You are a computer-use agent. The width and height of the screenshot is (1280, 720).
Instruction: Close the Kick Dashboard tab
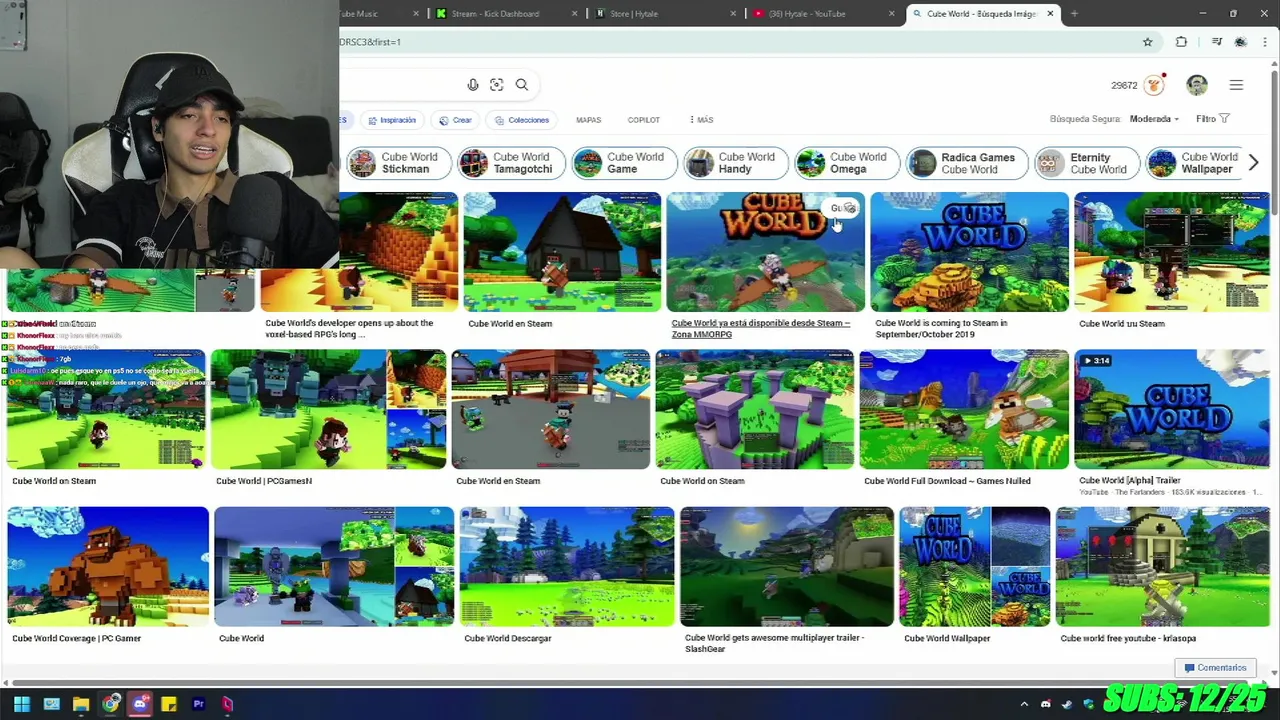575,14
